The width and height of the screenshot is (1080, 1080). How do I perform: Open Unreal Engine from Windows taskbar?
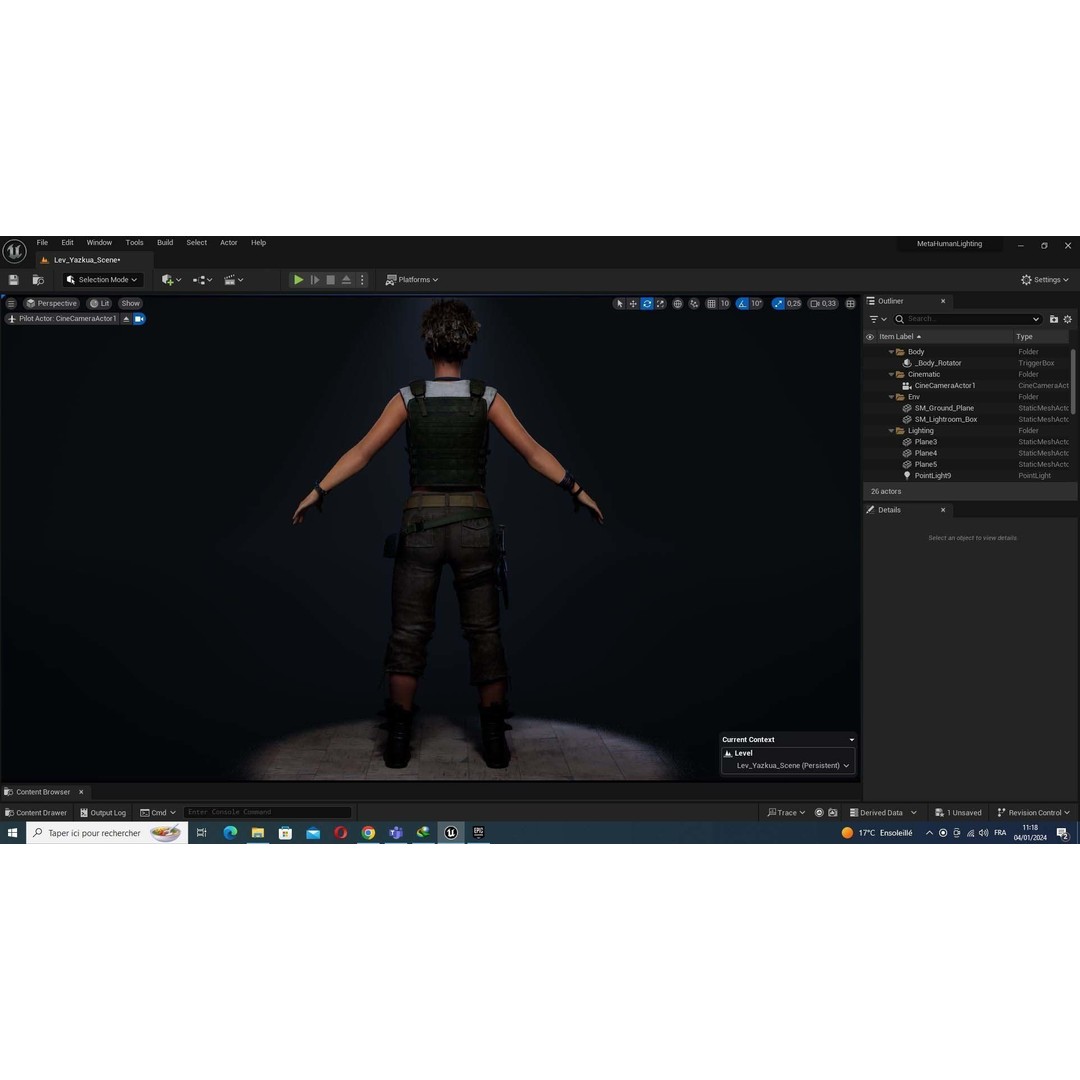click(451, 833)
